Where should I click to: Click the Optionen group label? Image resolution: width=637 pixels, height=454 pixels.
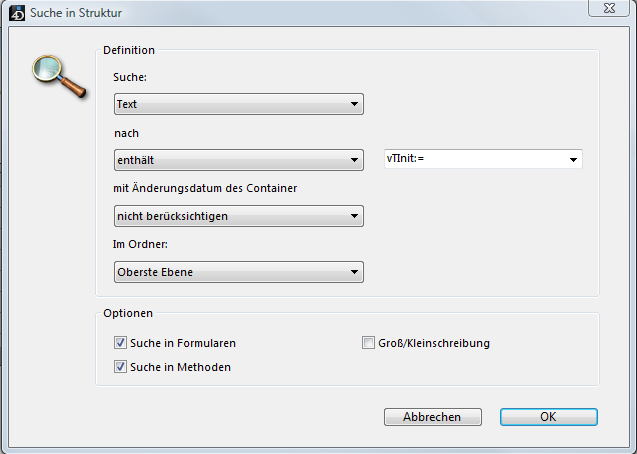pyautogui.click(x=128, y=313)
